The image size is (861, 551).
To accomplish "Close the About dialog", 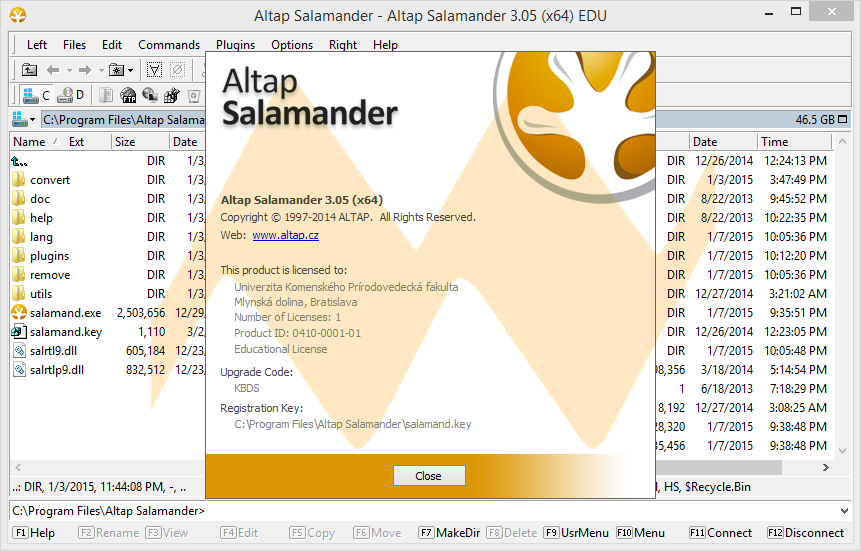I will coord(429,476).
